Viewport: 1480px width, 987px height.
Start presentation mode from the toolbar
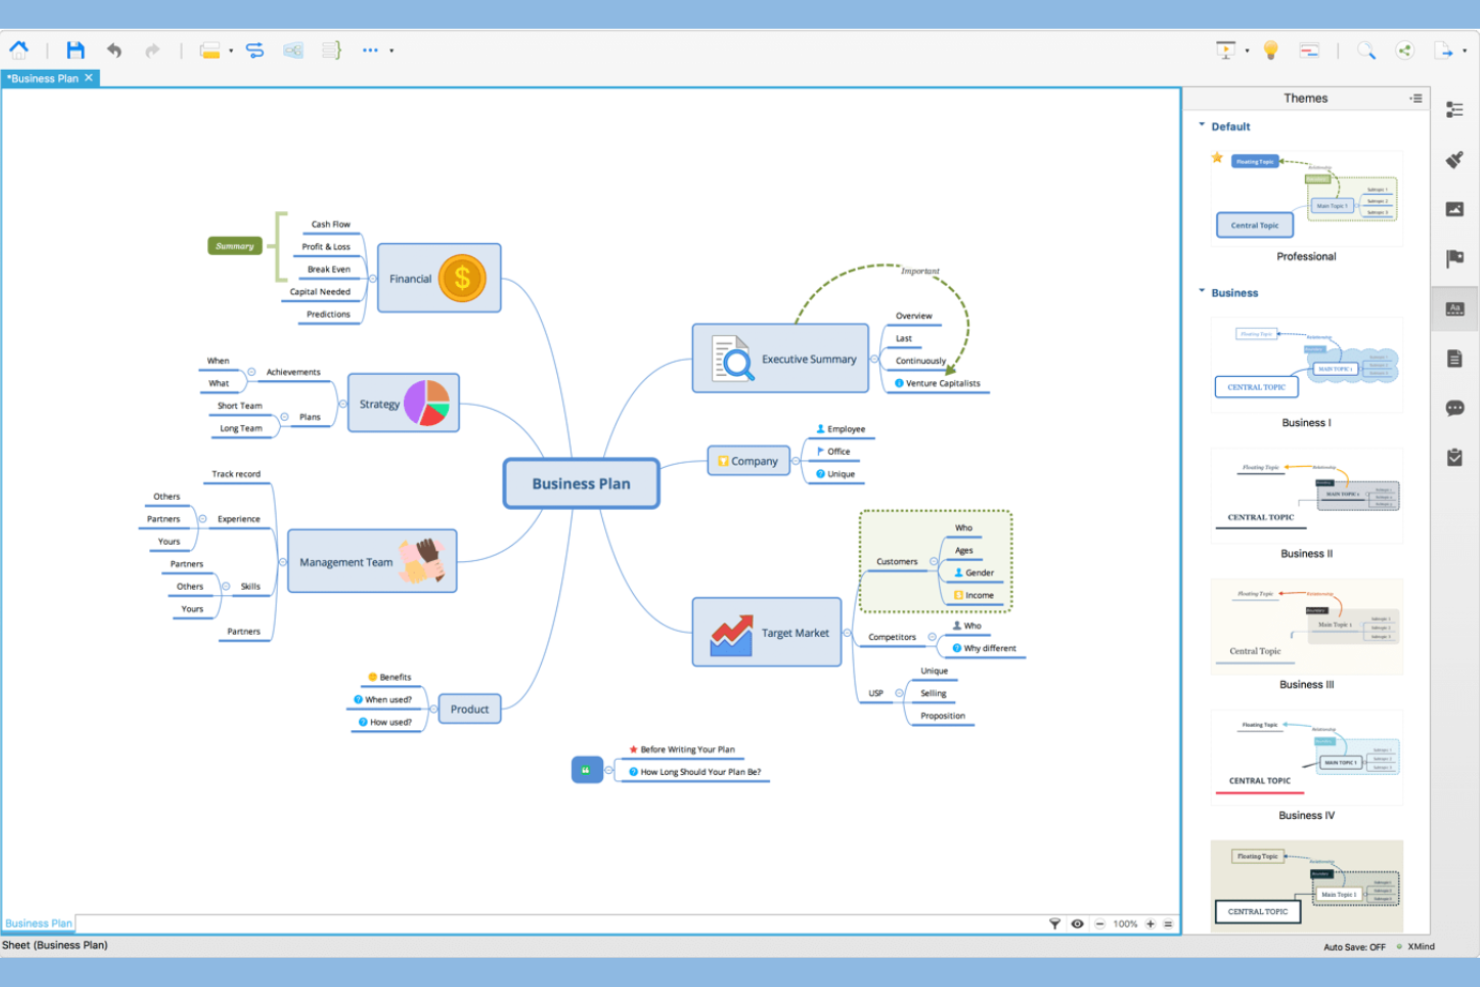click(1226, 50)
